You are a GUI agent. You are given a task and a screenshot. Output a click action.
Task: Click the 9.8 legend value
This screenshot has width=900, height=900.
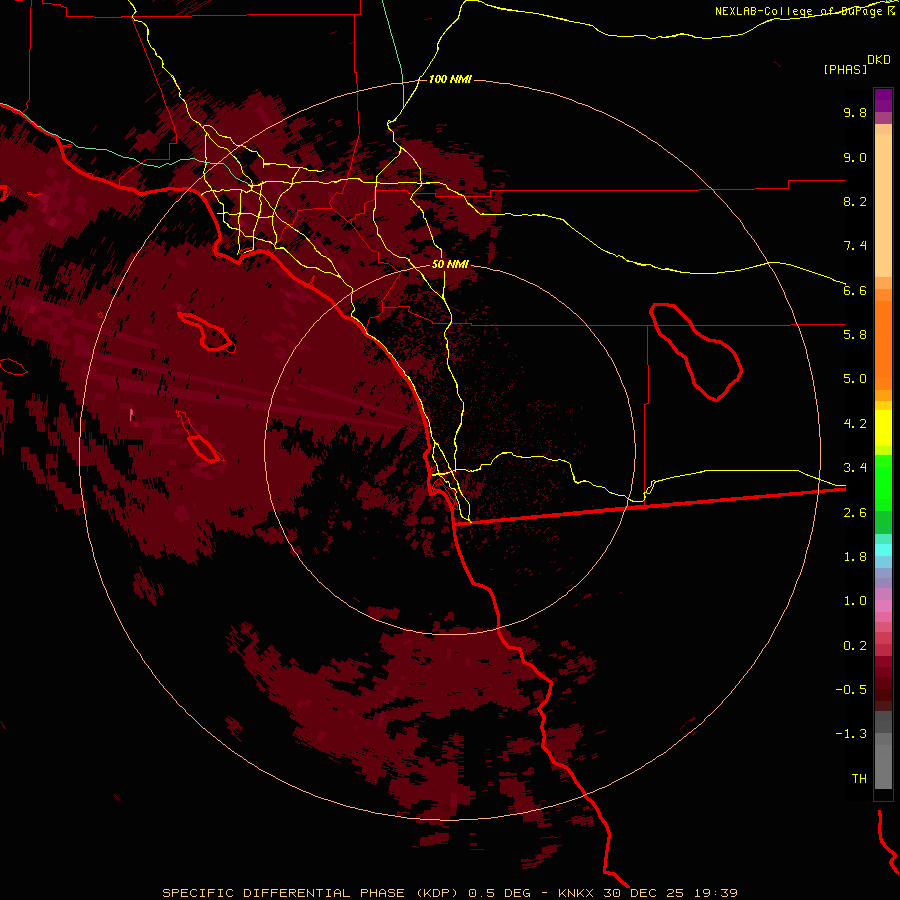pos(855,112)
